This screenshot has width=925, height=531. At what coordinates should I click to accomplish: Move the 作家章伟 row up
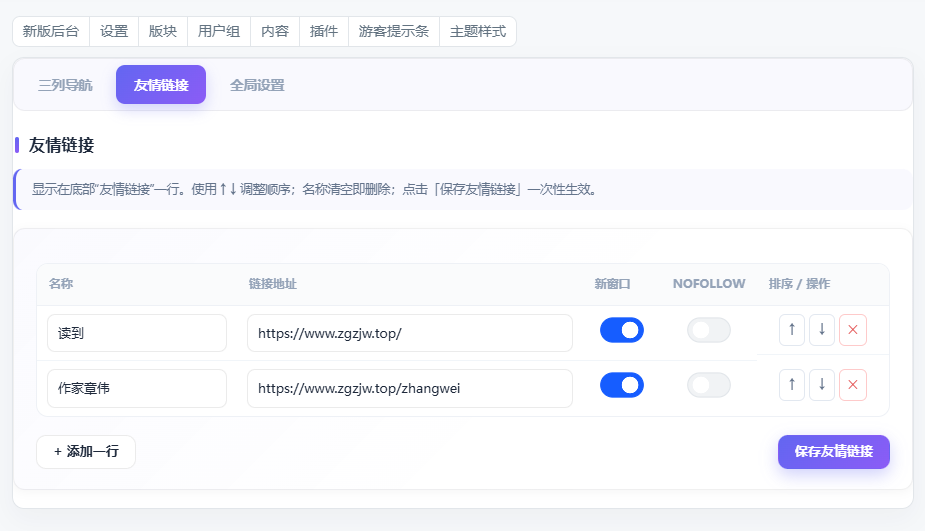pos(792,385)
